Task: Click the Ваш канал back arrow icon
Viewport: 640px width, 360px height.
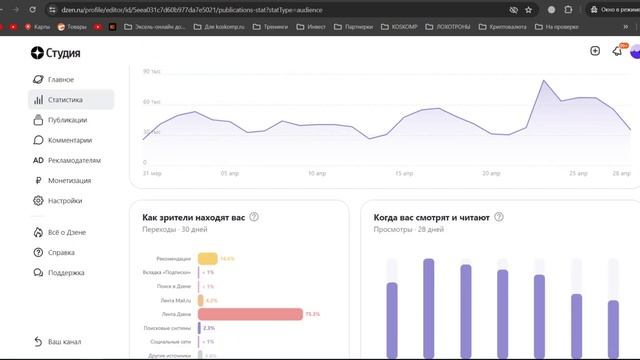Action: [38, 341]
